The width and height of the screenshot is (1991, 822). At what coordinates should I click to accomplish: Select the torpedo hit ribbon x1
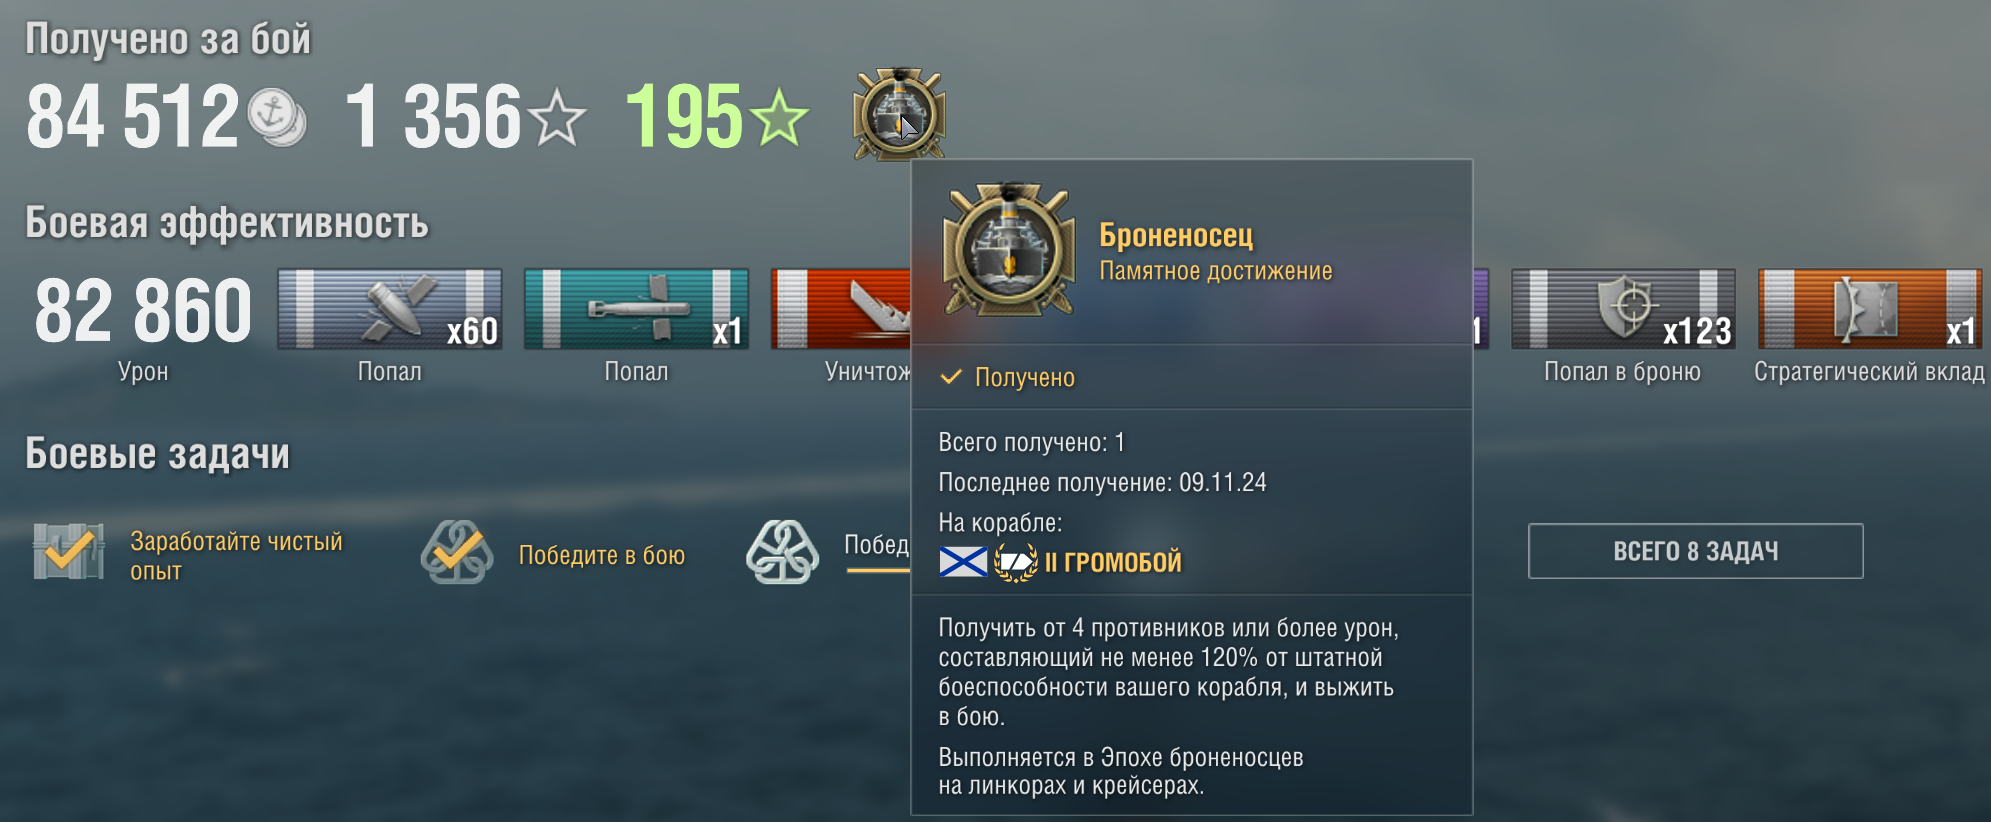(x=636, y=309)
